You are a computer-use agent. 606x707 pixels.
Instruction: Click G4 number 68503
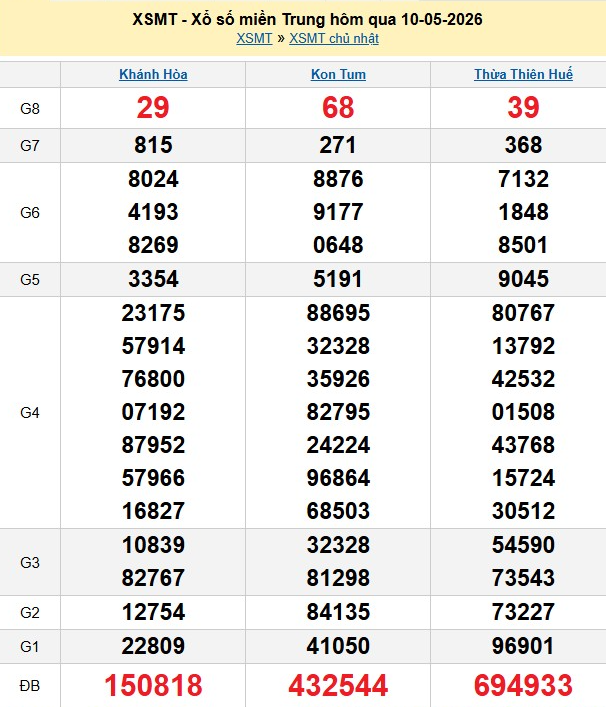338,511
